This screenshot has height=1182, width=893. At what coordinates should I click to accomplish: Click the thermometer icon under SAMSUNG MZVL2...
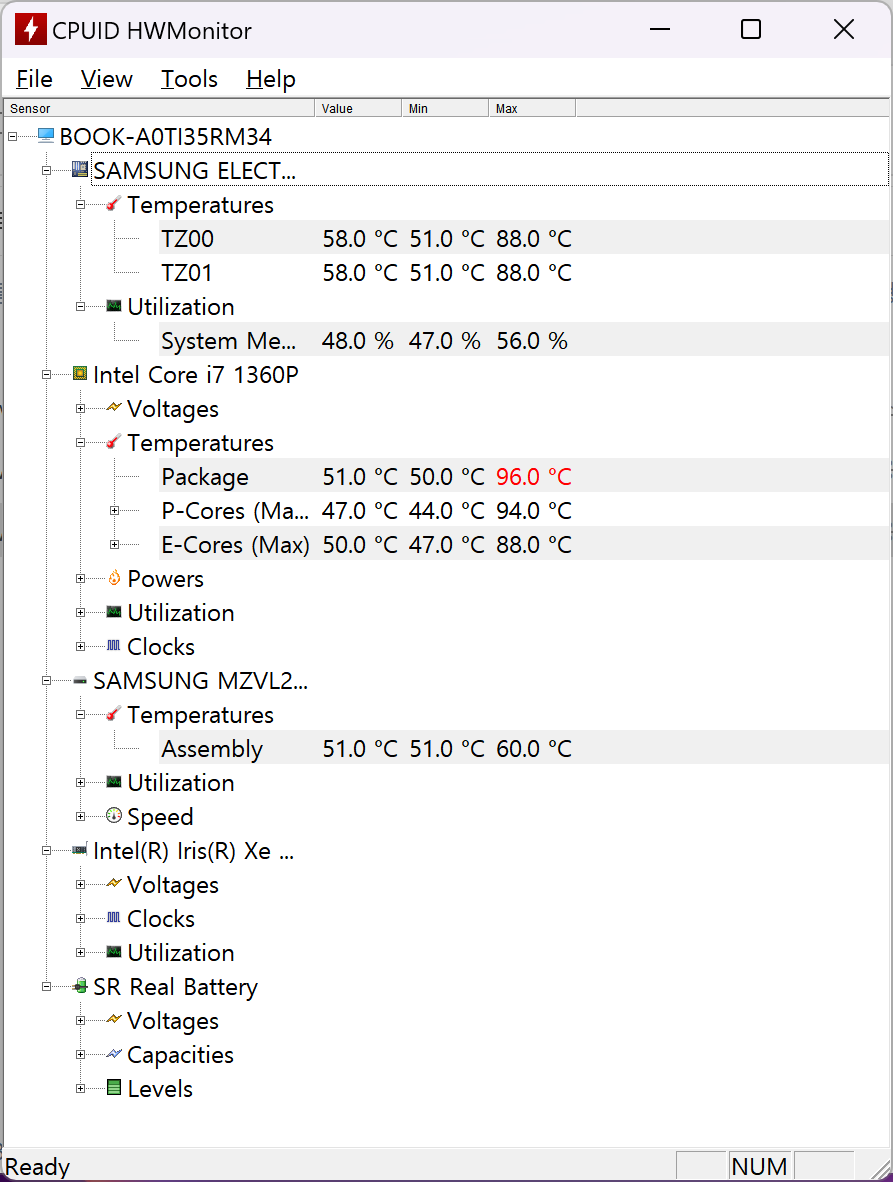click(x=114, y=714)
